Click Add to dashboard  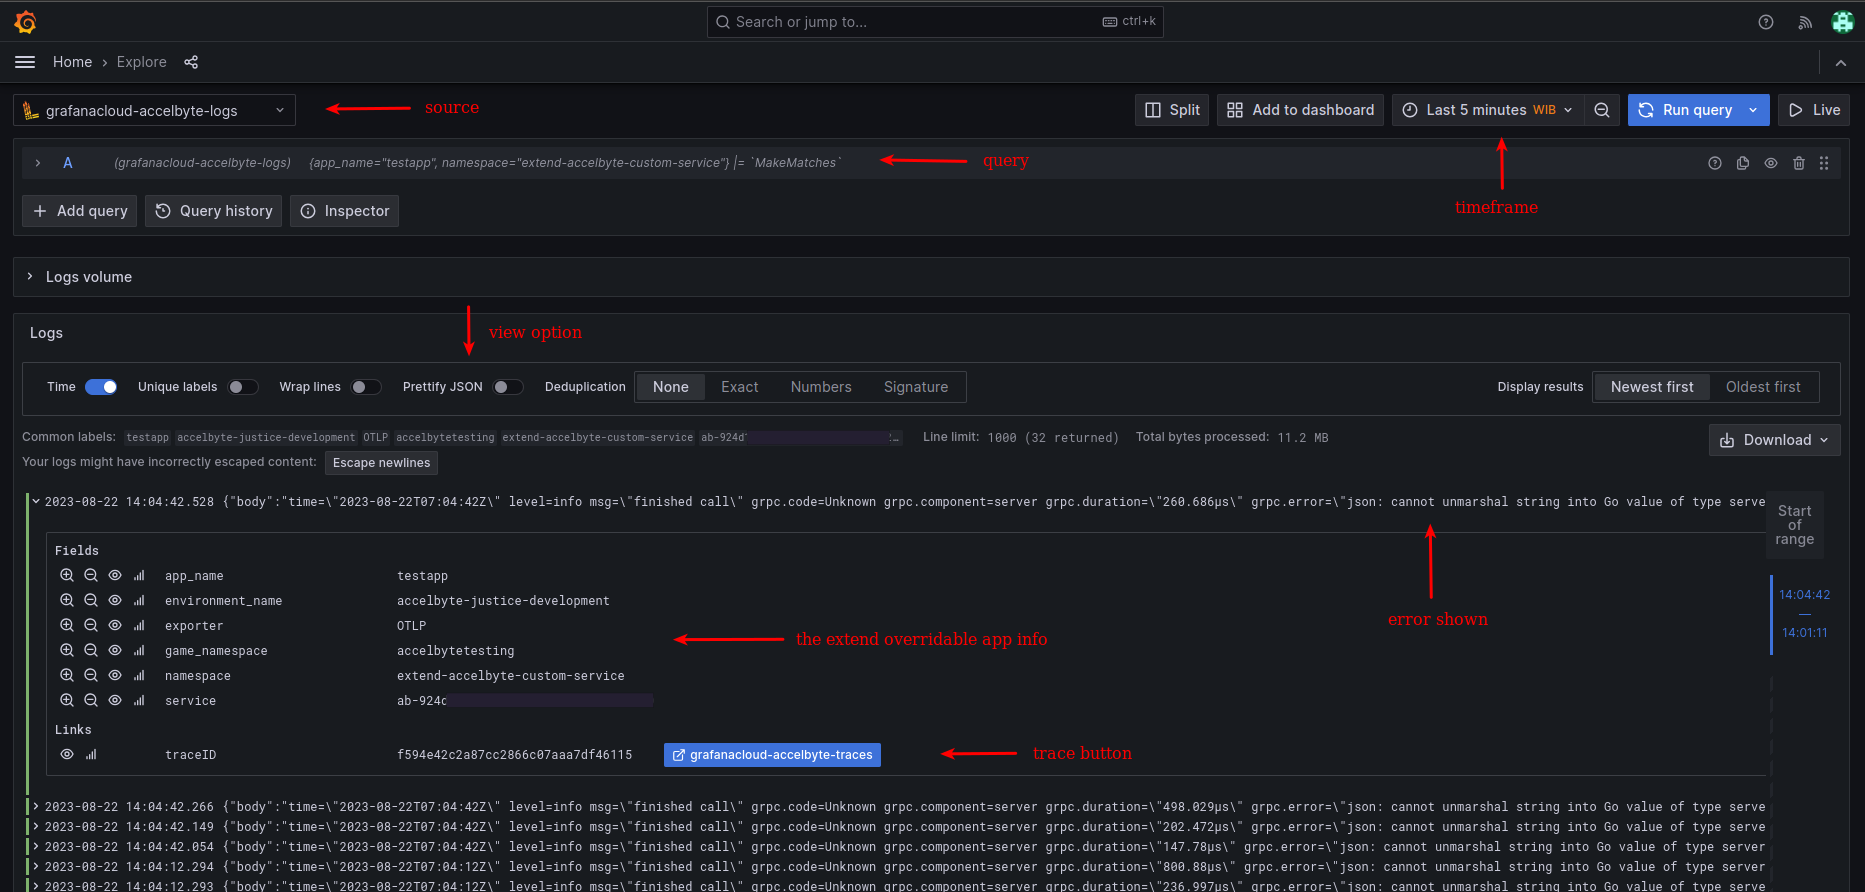(1300, 110)
